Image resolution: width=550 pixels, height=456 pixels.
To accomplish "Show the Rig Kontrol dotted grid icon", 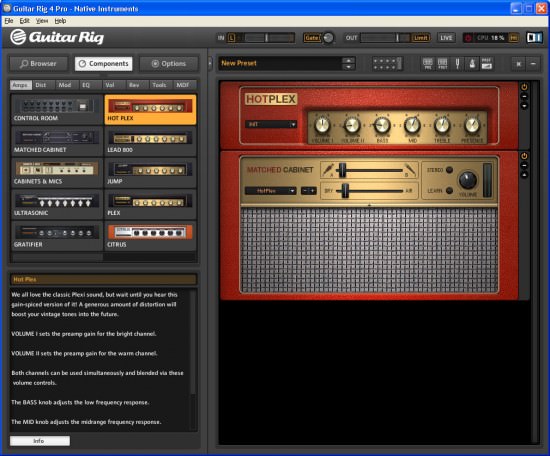I will click(x=387, y=64).
